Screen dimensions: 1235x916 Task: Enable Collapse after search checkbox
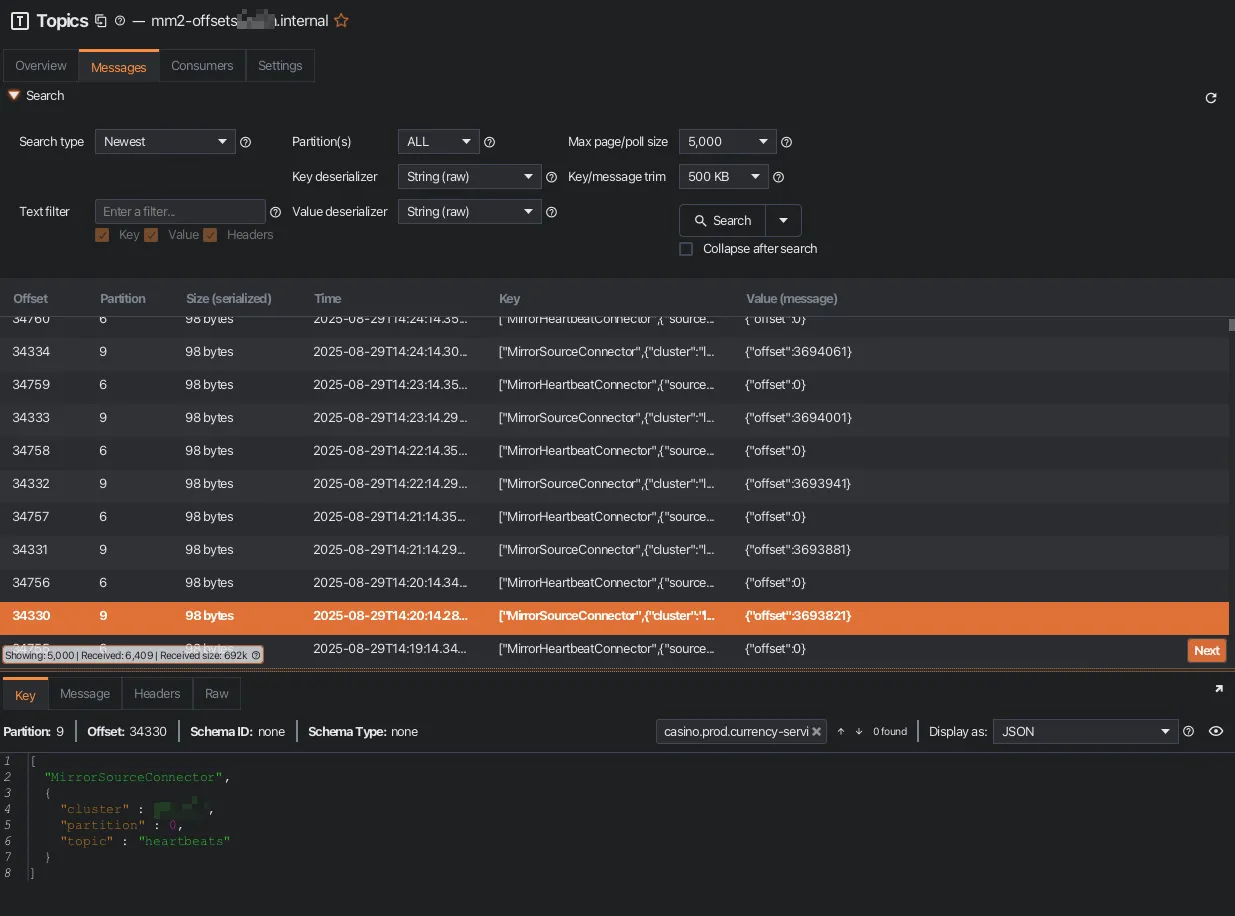click(x=686, y=249)
